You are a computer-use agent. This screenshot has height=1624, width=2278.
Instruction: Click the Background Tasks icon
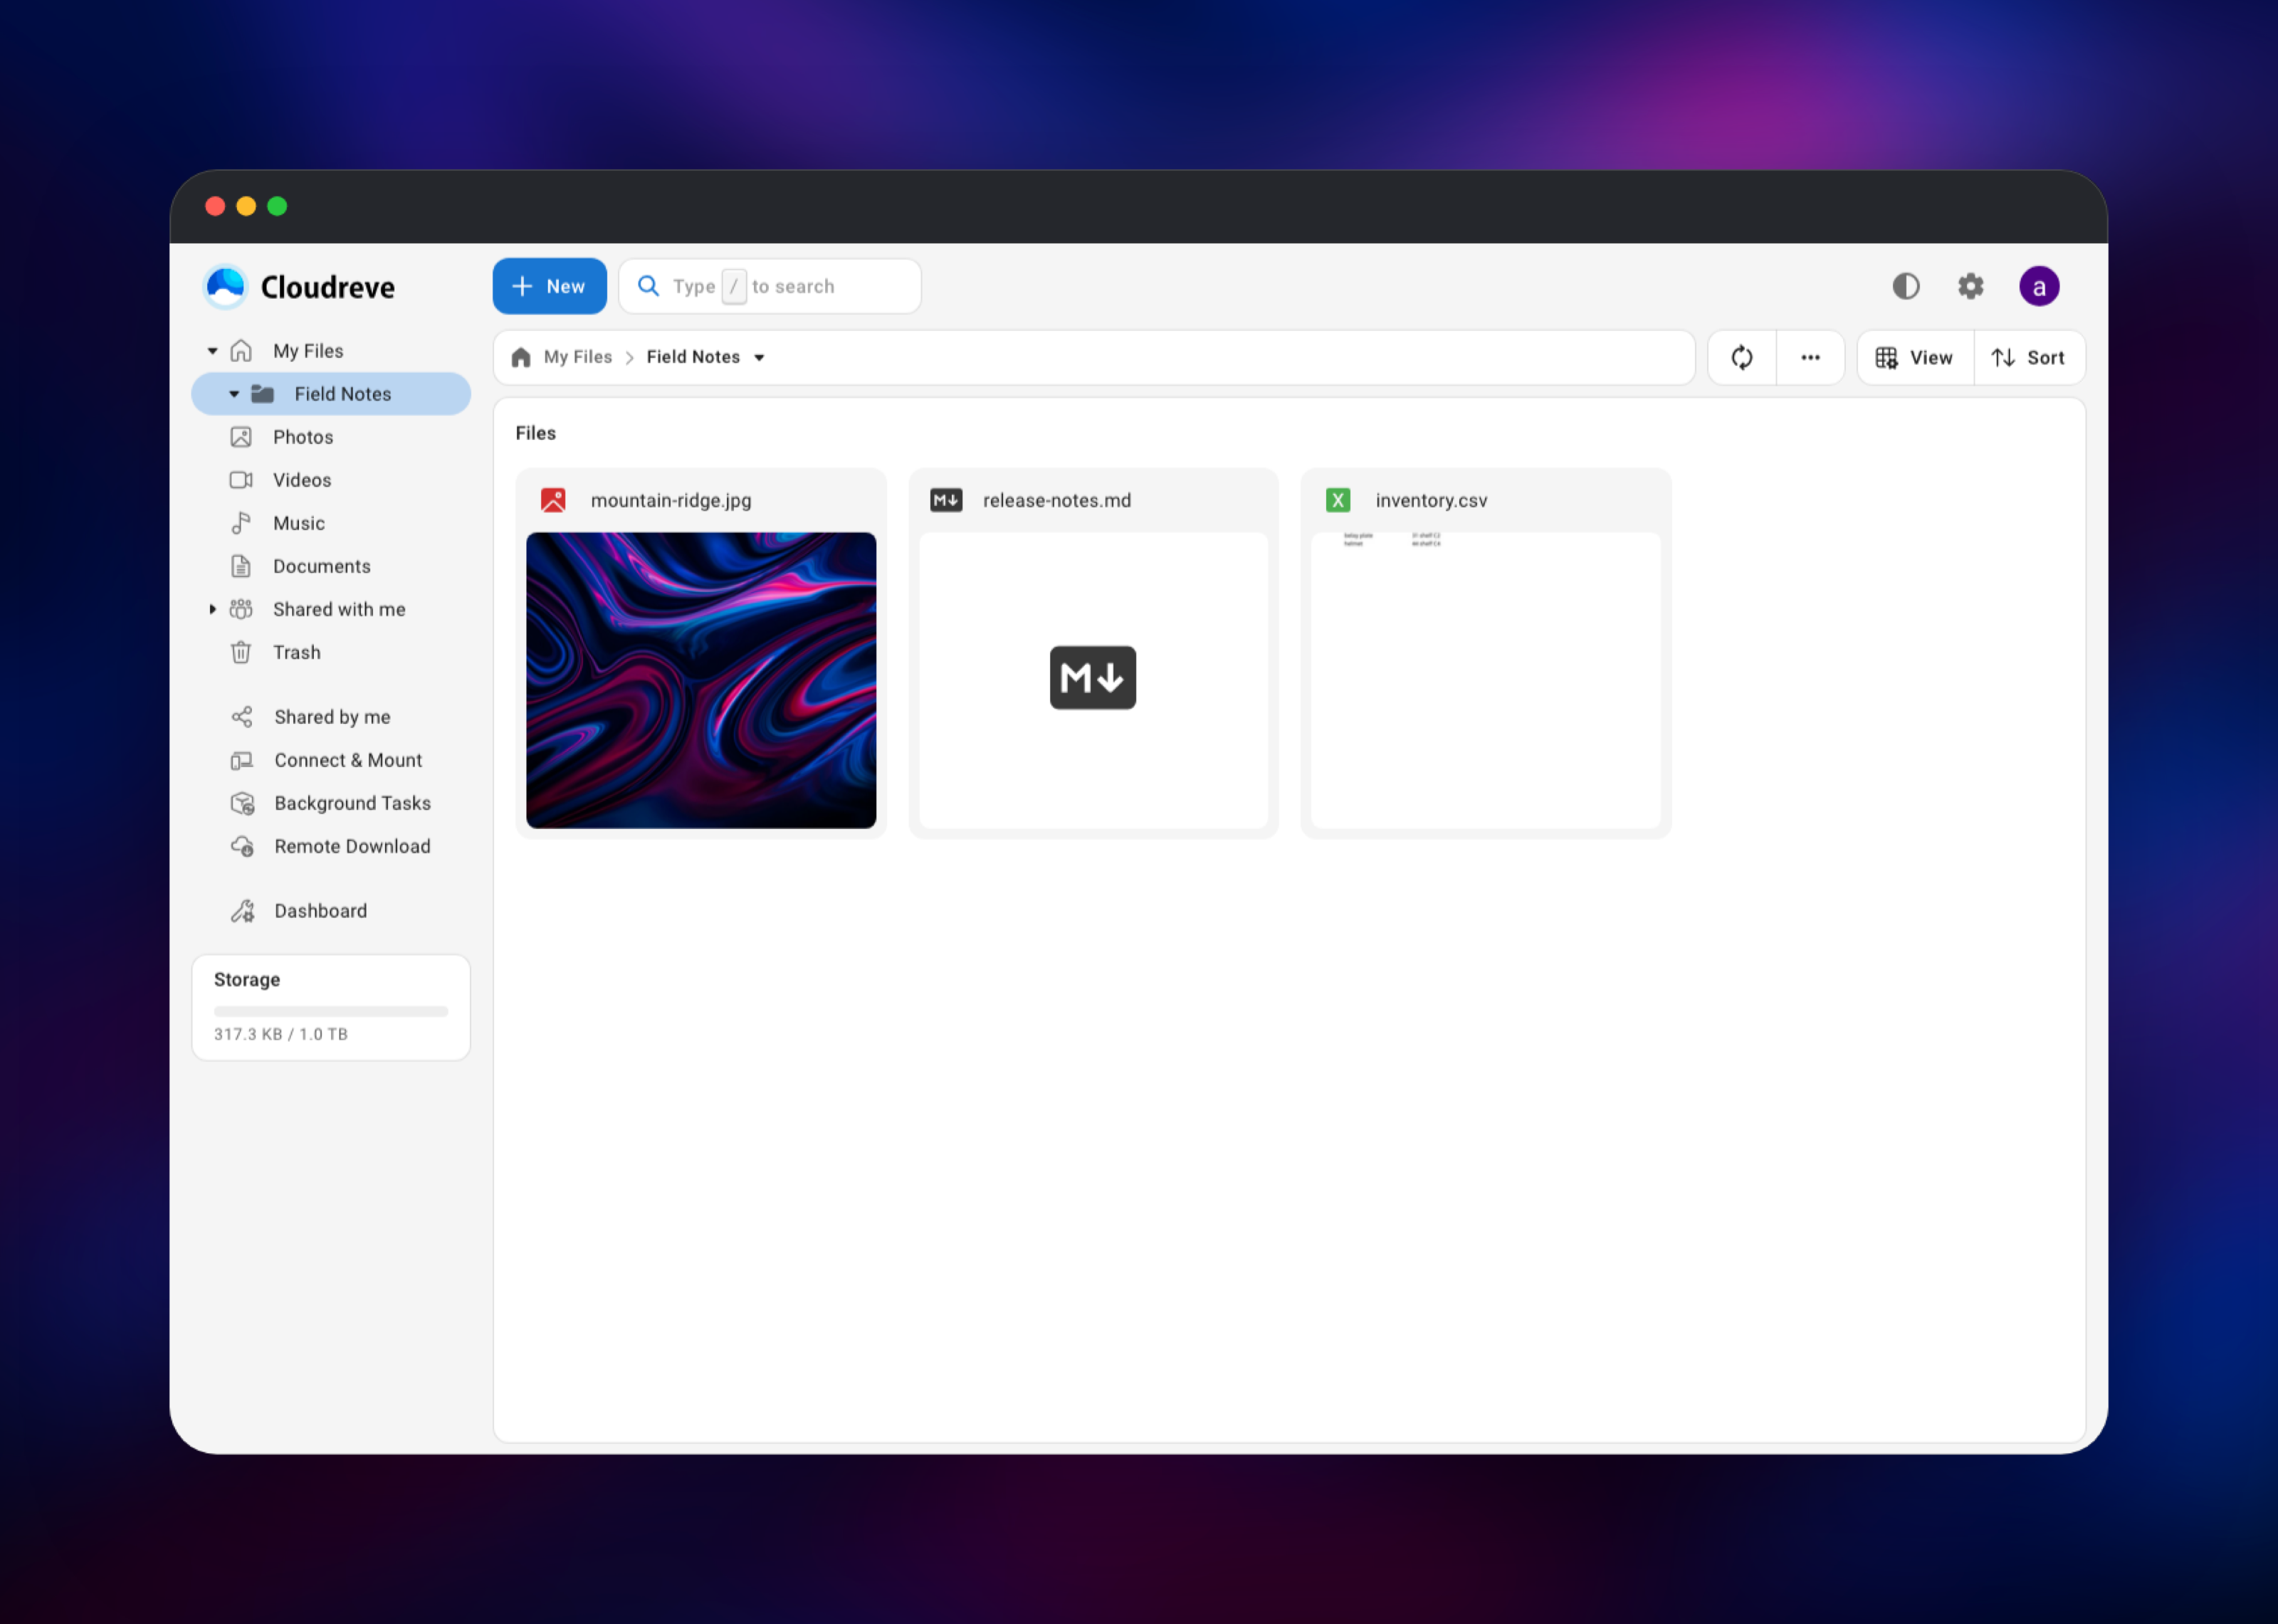coord(242,803)
